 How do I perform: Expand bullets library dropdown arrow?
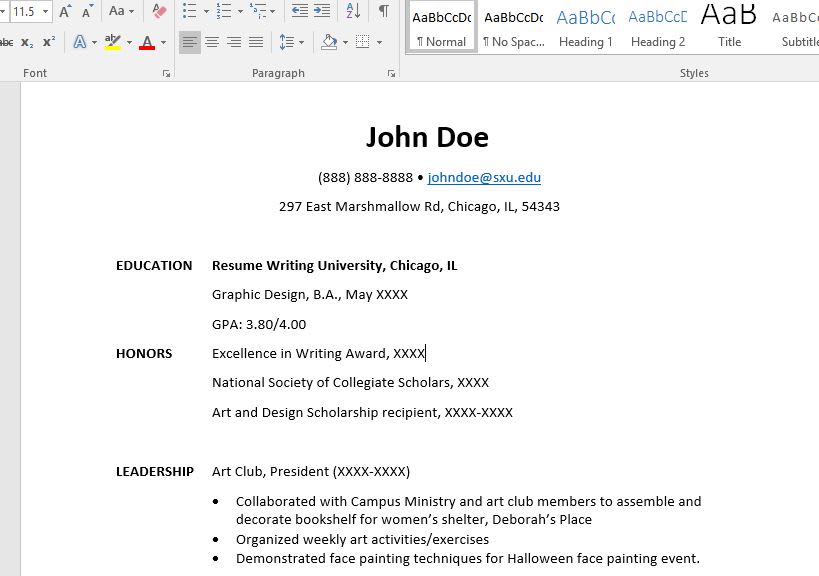click(206, 11)
